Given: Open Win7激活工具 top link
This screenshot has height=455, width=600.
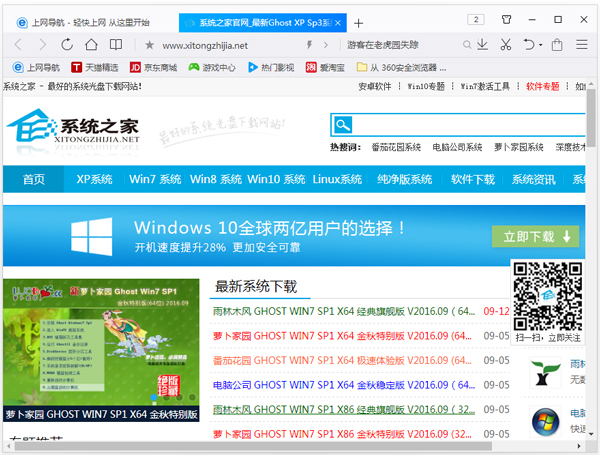Looking at the screenshot, I should click(x=485, y=86).
